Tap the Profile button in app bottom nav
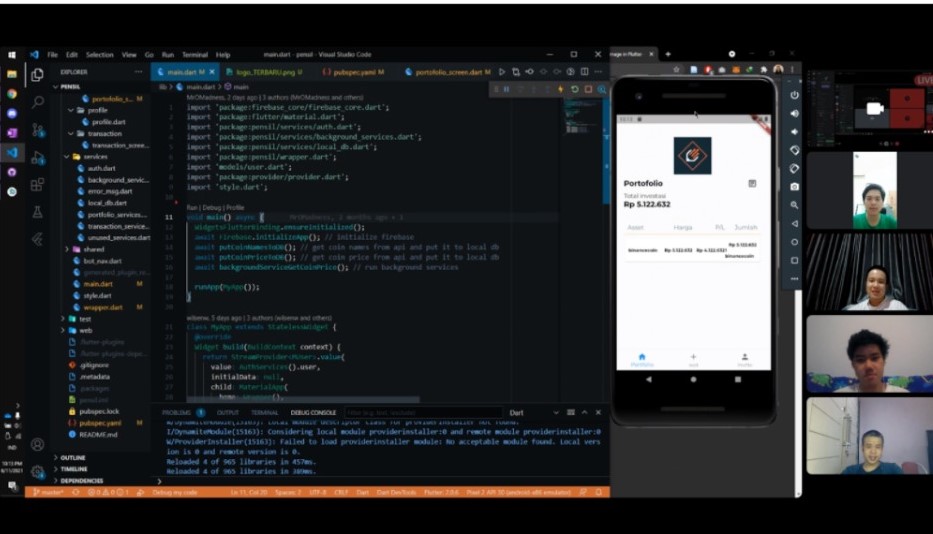This screenshot has width=933, height=534. point(744,359)
